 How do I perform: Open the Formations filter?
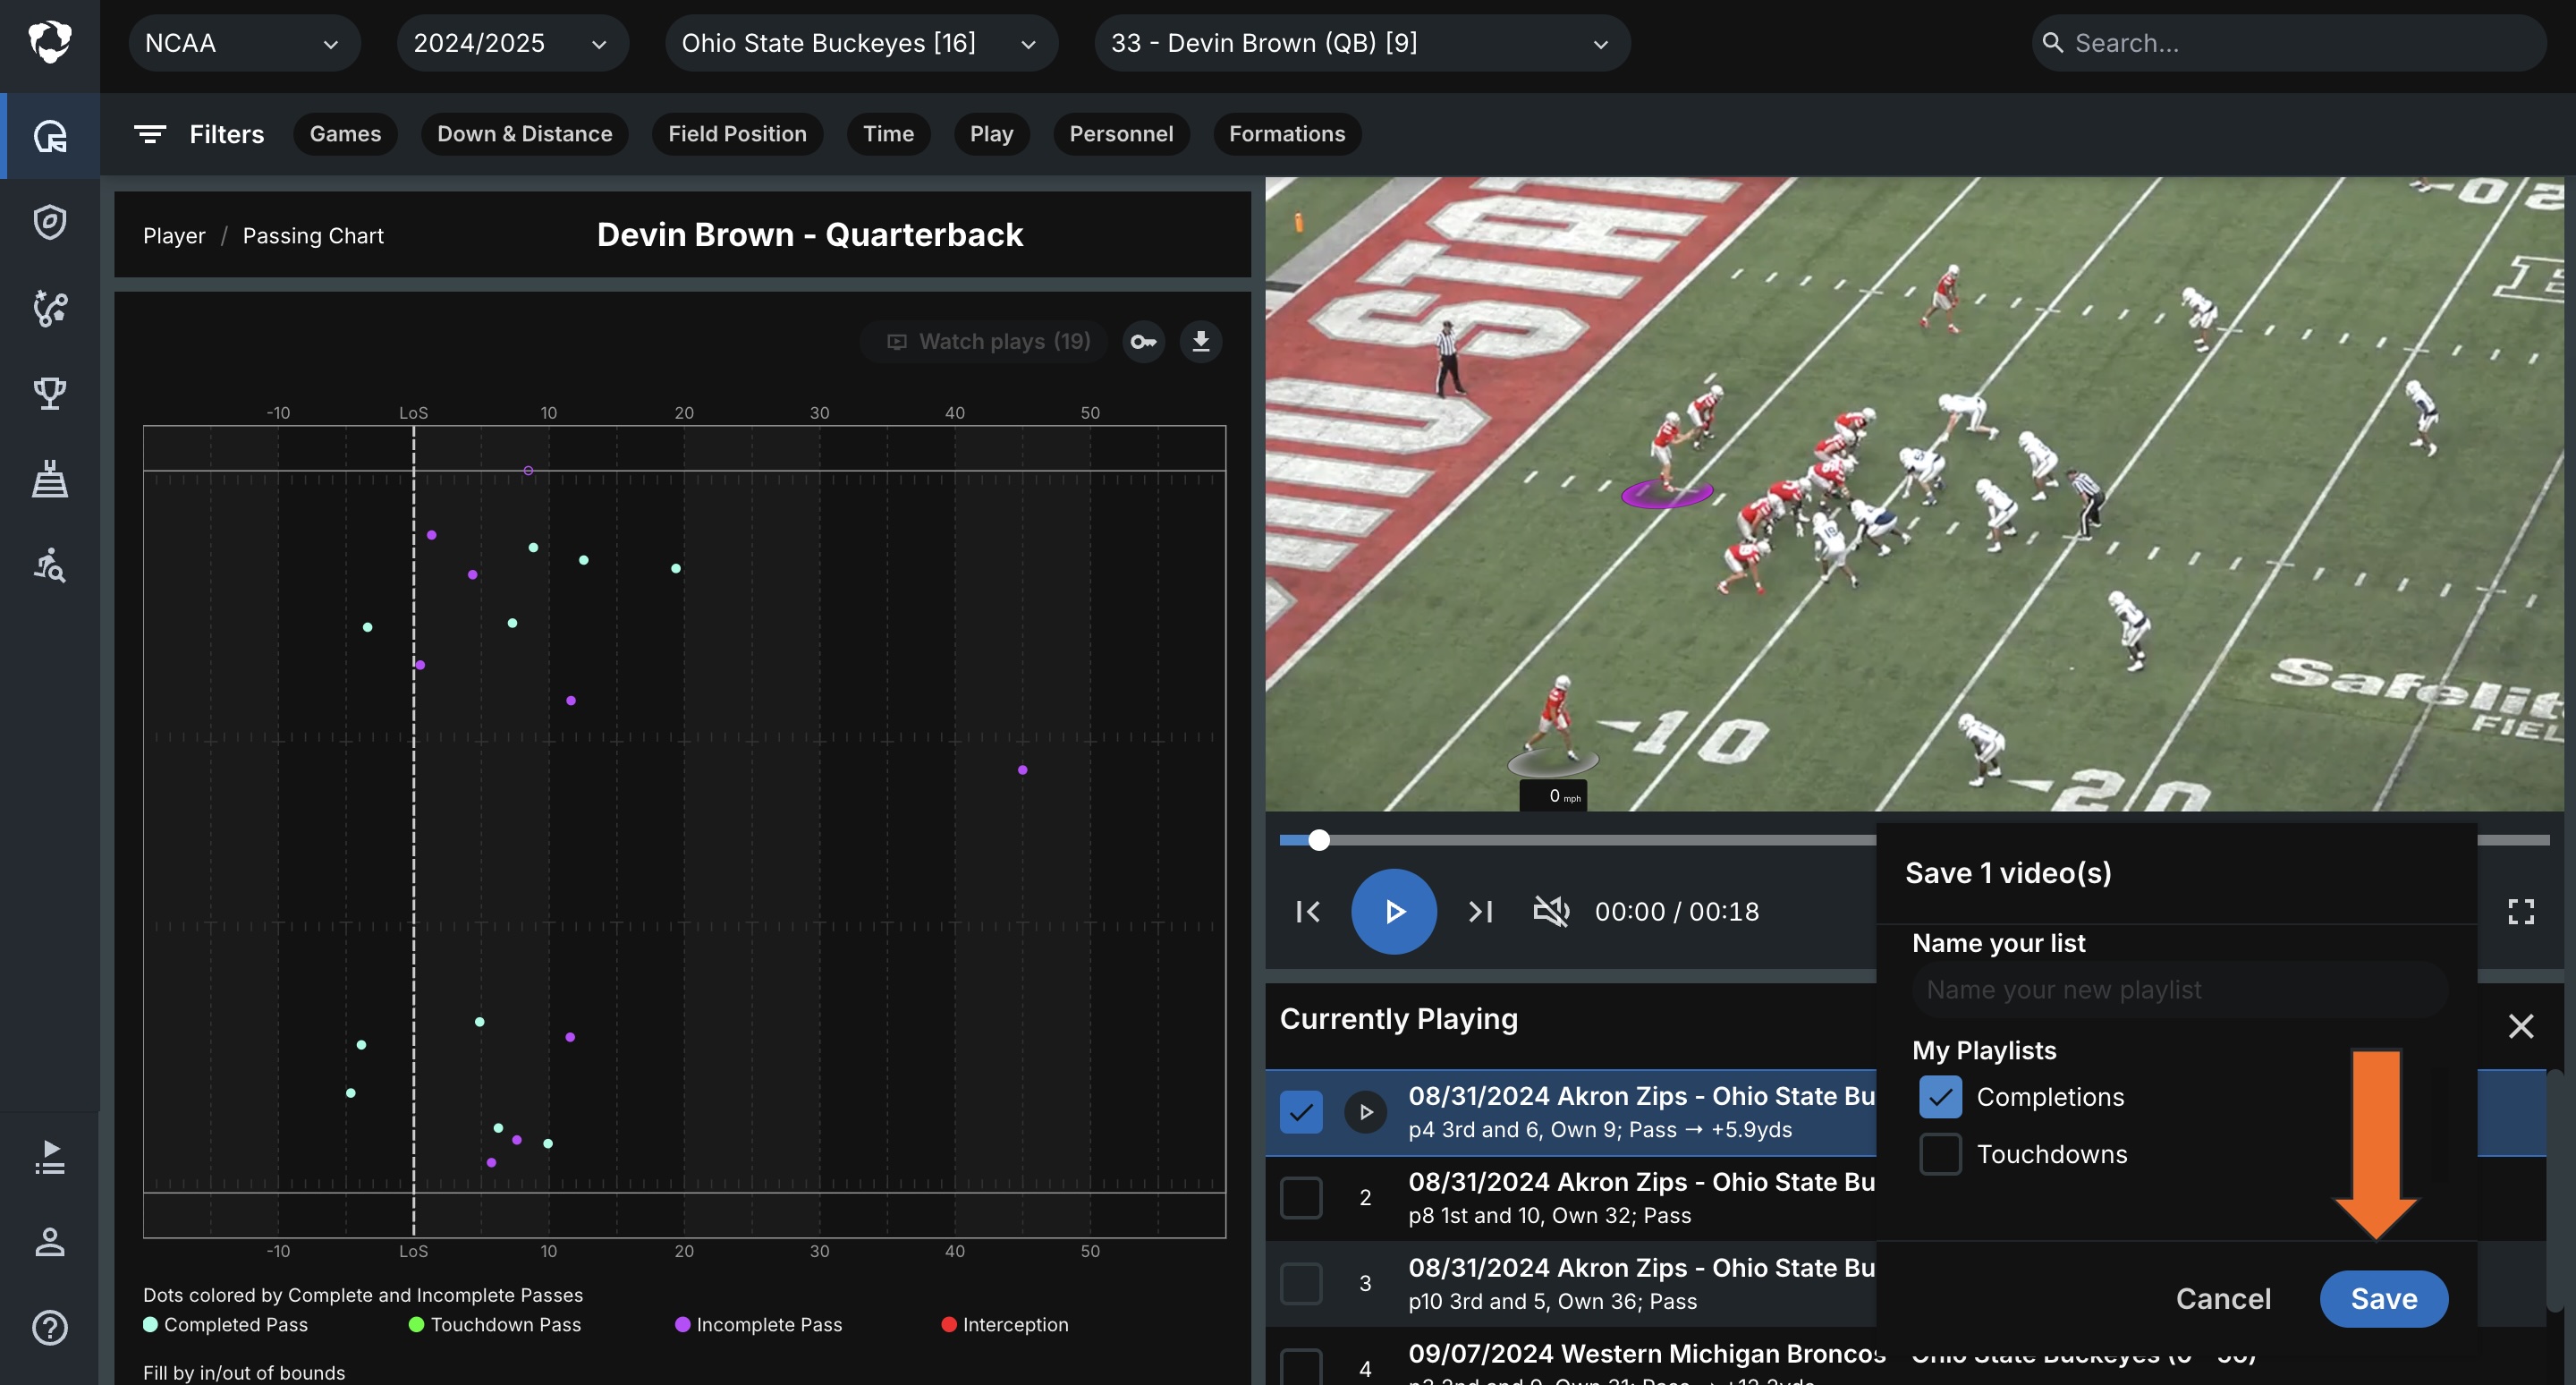(x=1287, y=134)
